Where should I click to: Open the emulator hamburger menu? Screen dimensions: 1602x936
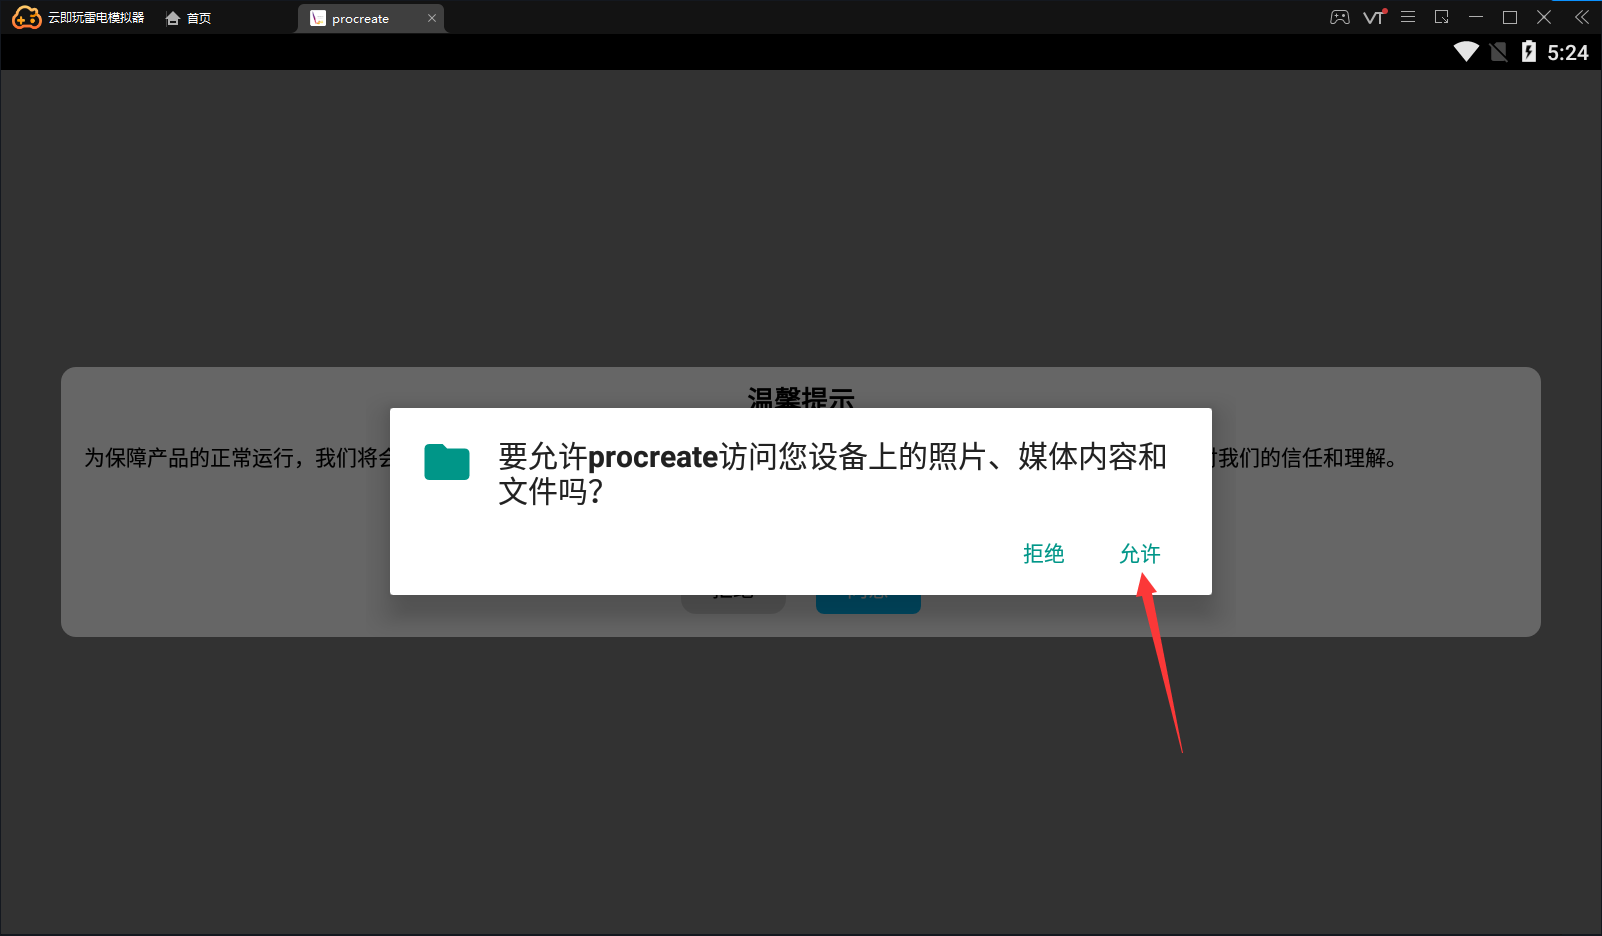pyautogui.click(x=1408, y=17)
